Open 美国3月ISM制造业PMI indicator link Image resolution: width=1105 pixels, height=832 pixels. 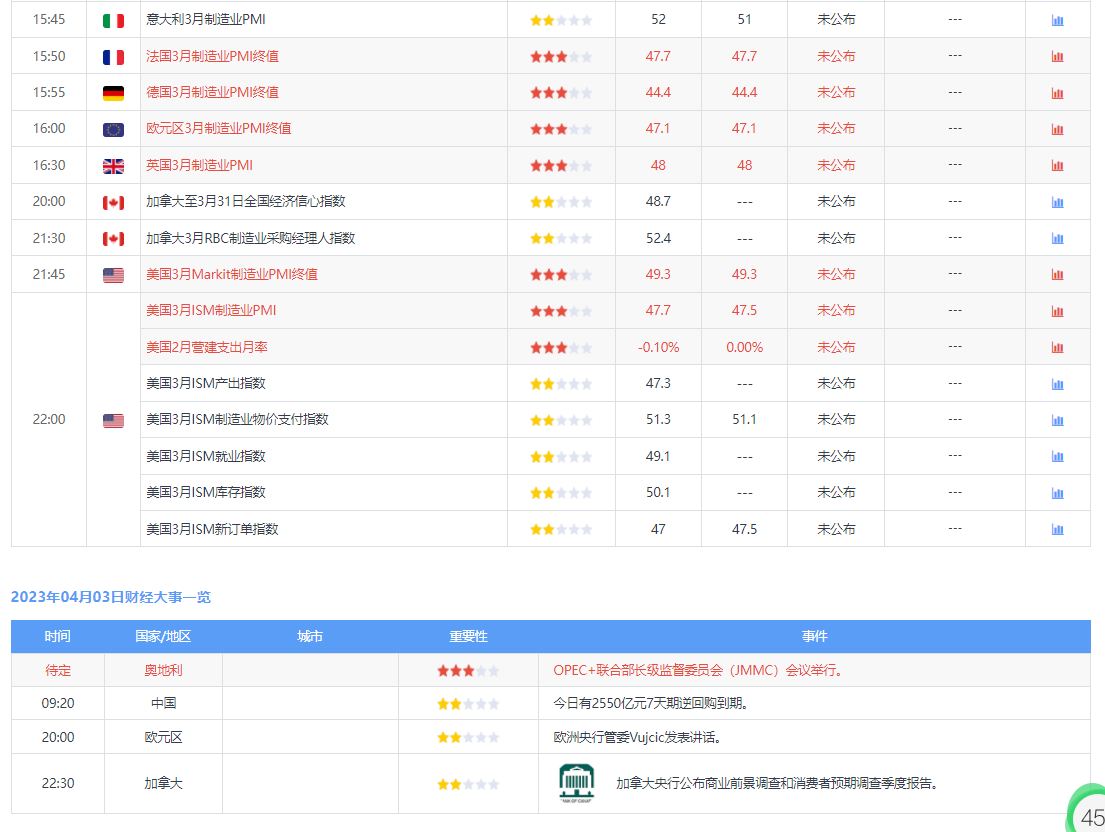(211, 311)
